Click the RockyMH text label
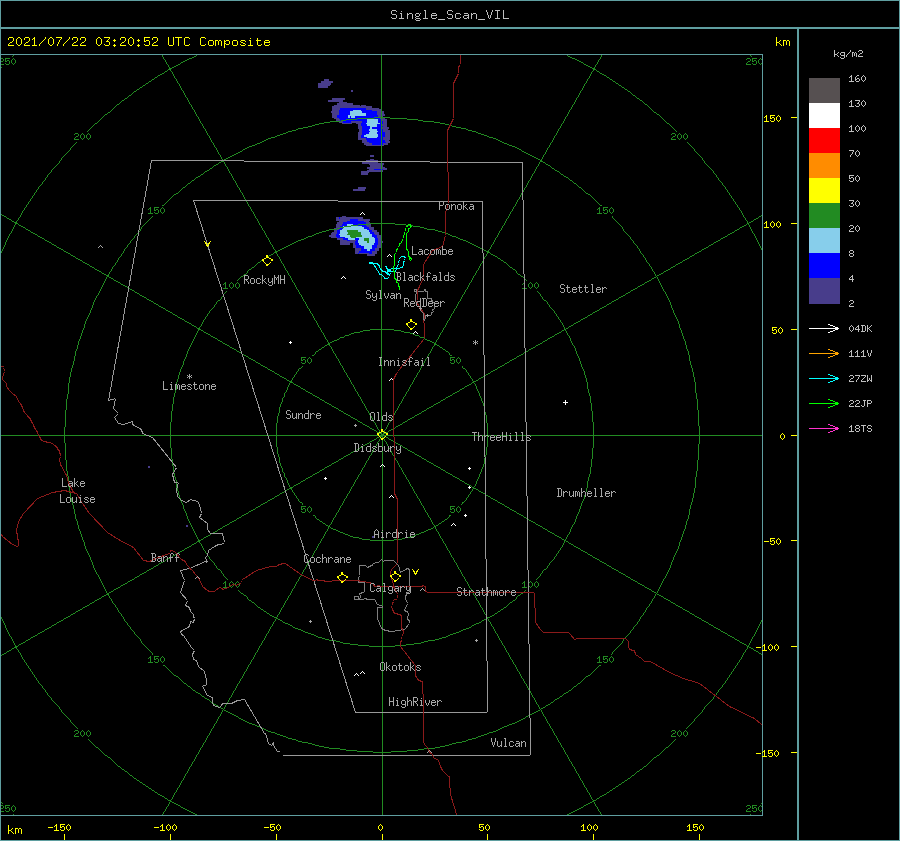Viewport: 900px width, 841px height. pos(264,280)
